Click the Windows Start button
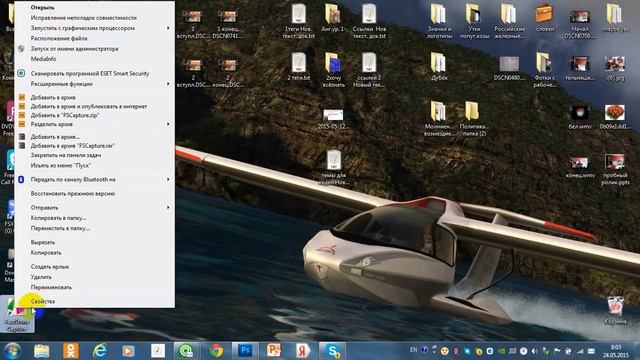Screen dimensions: 640x360 coord(12,351)
